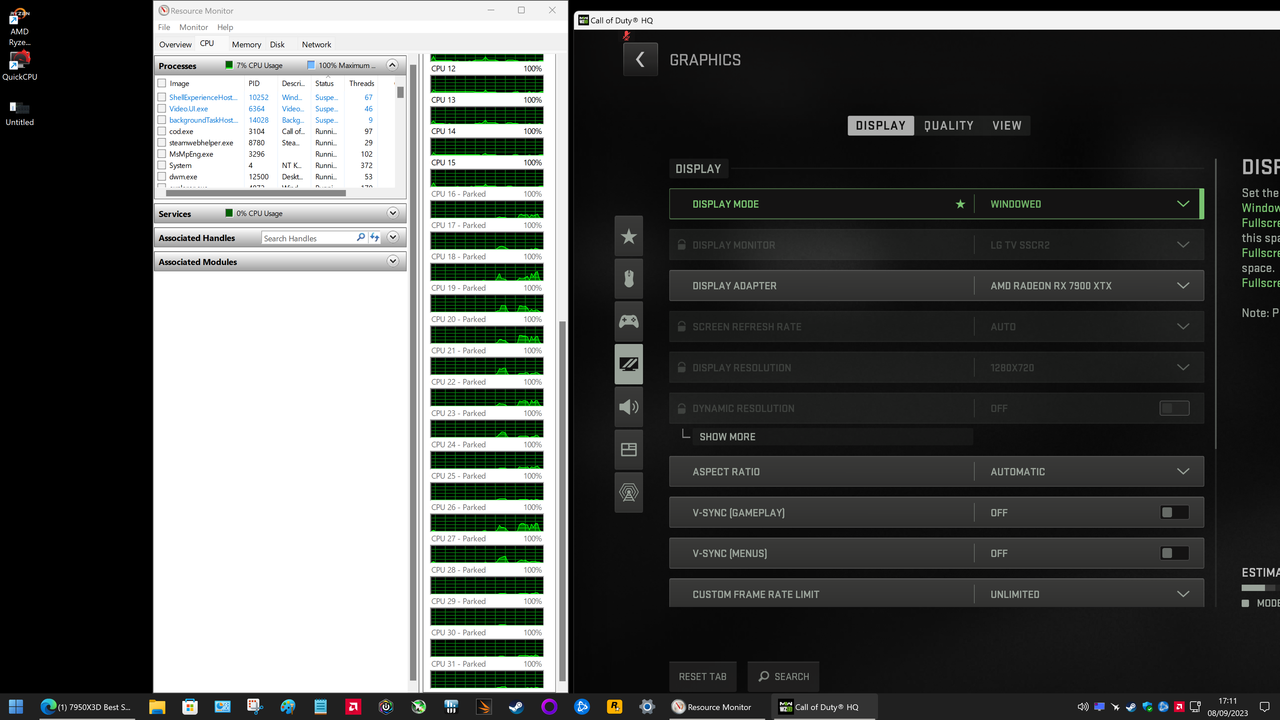Sort processes by the Threads column

click(362, 84)
